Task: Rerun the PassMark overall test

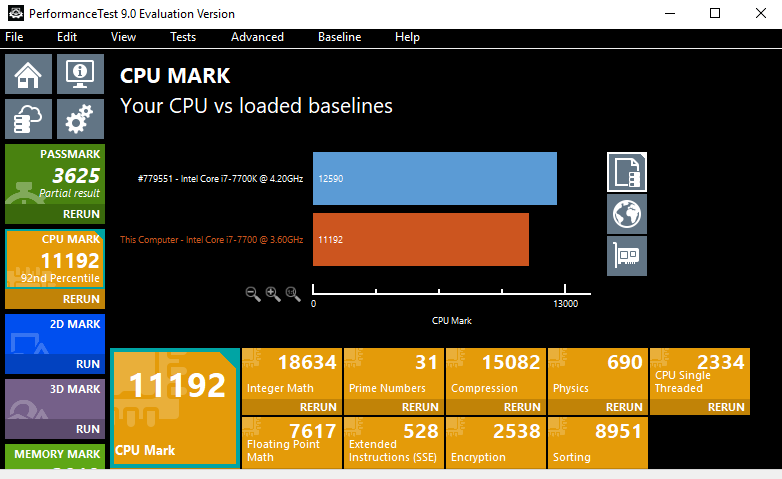Action: (x=81, y=214)
